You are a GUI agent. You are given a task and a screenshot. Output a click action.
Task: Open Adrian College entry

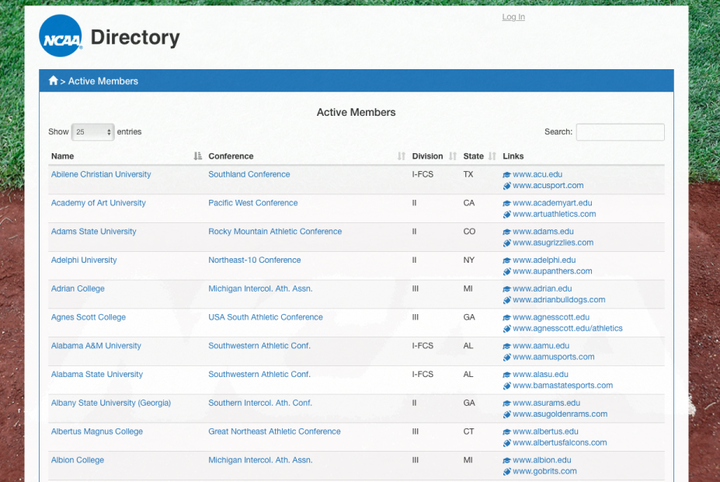point(78,288)
